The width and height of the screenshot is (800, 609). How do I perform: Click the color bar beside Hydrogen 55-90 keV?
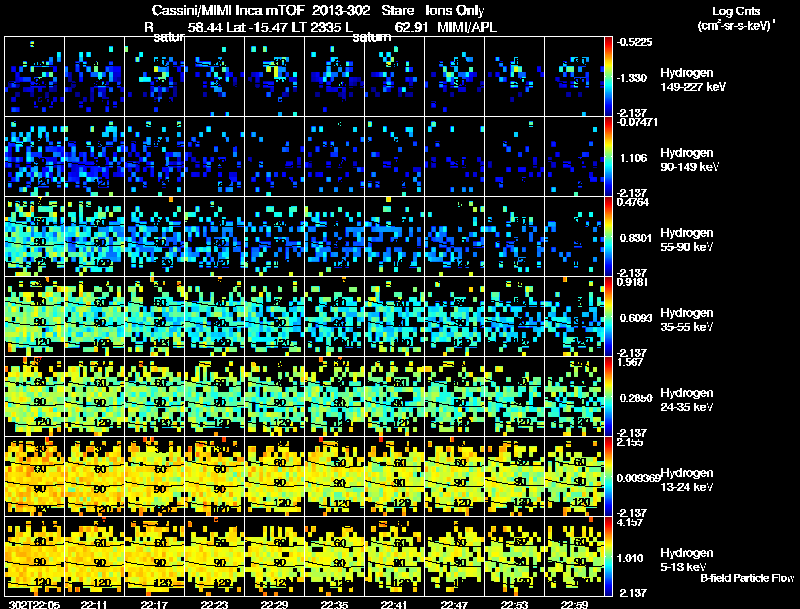point(608,237)
